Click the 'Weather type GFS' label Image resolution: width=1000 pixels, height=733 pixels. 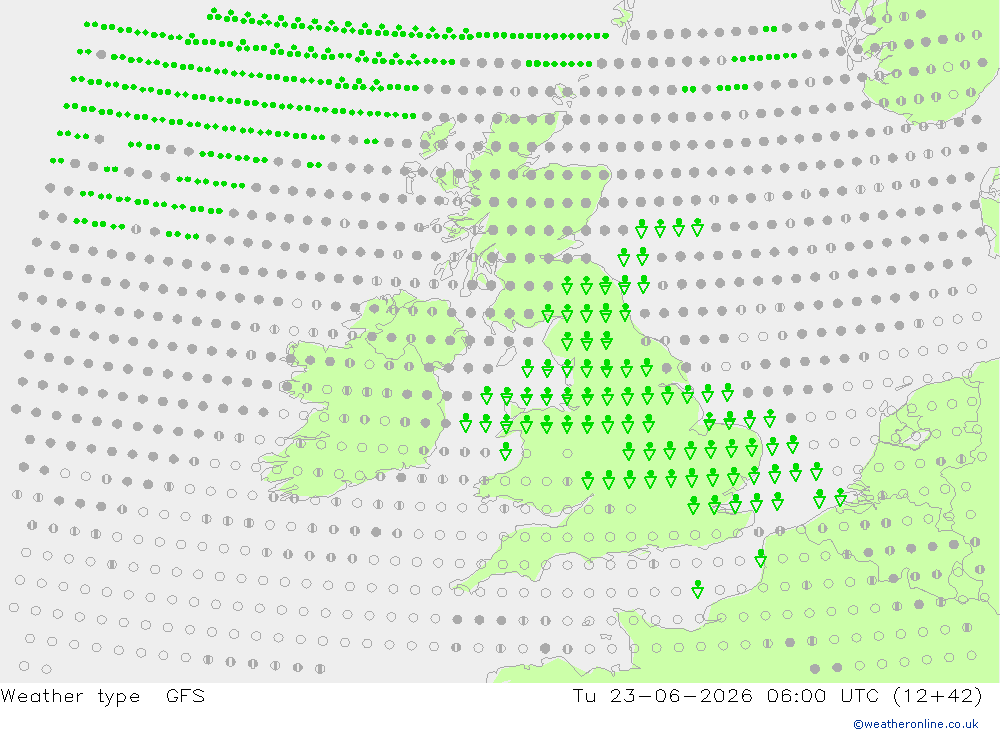coord(103,696)
